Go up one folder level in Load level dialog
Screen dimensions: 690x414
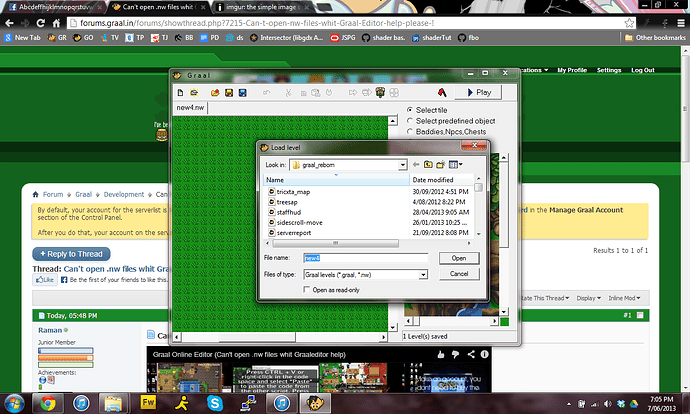point(428,165)
